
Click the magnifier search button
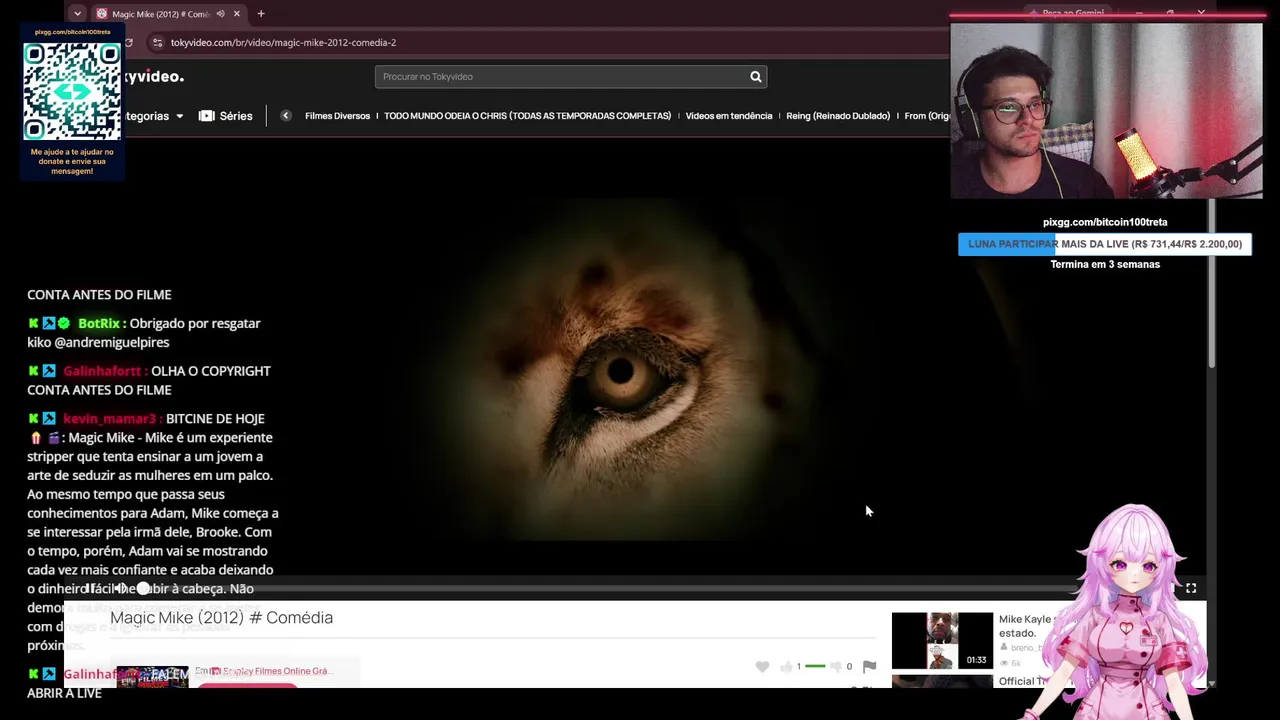click(756, 77)
